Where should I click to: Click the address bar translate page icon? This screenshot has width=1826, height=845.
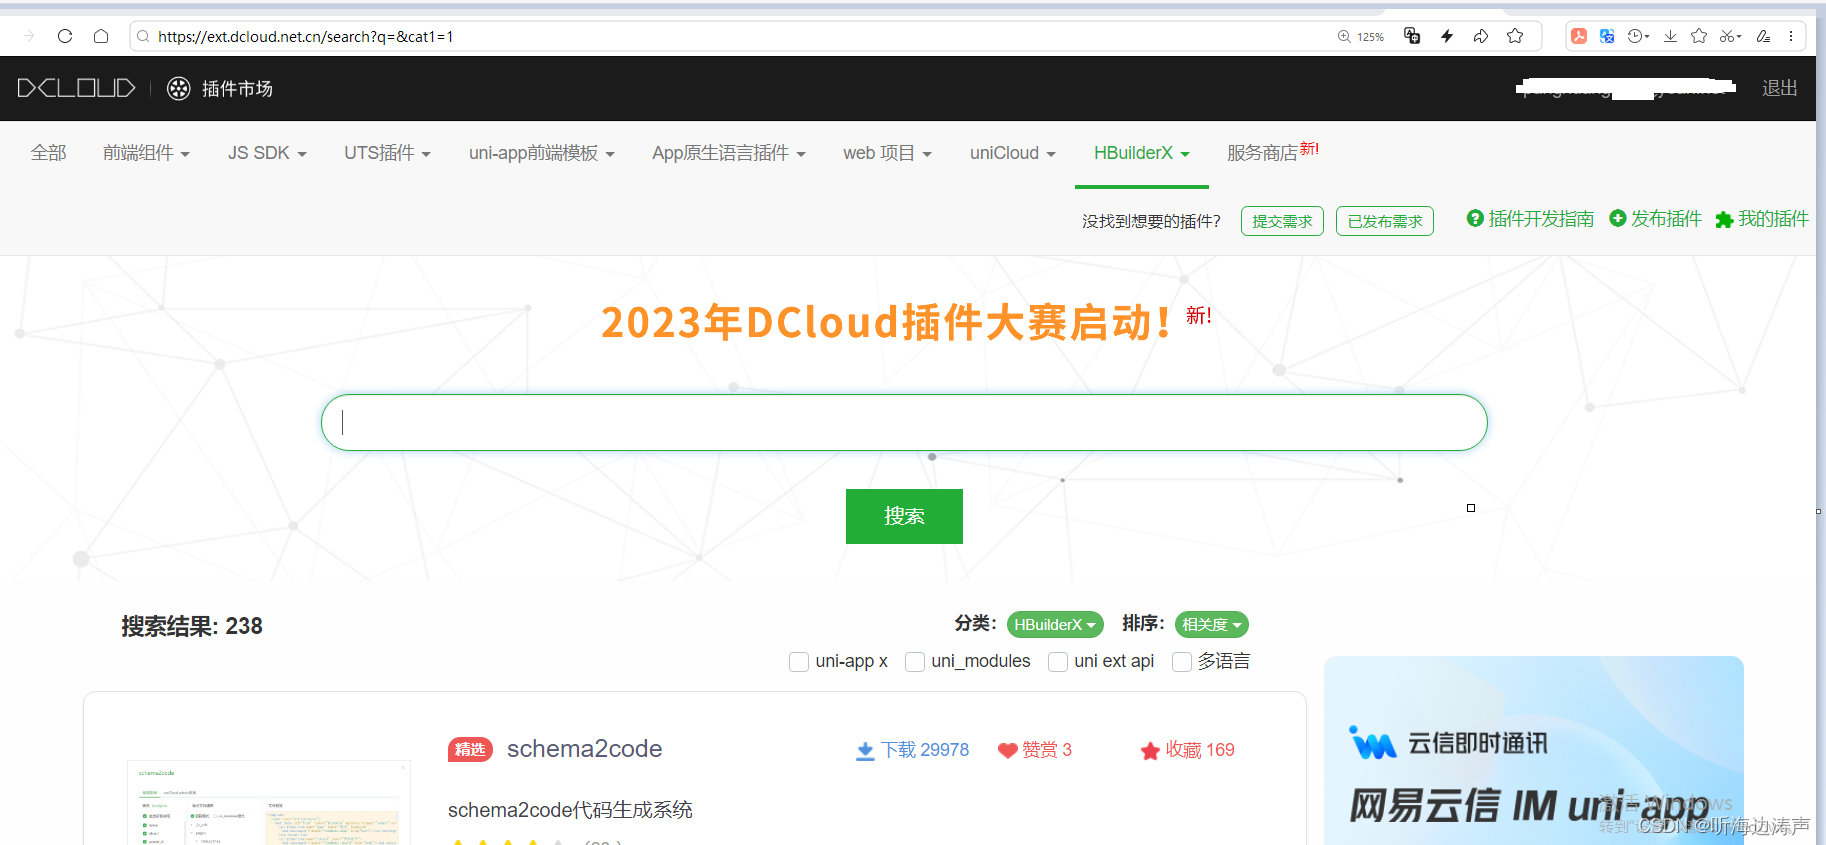[x=1412, y=36]
